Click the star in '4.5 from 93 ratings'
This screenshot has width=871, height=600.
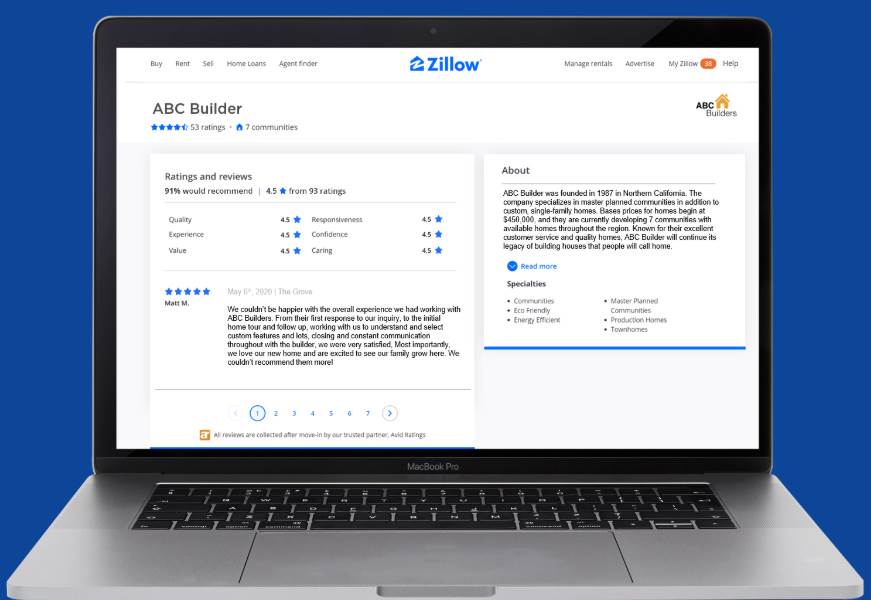coord(283,191)
